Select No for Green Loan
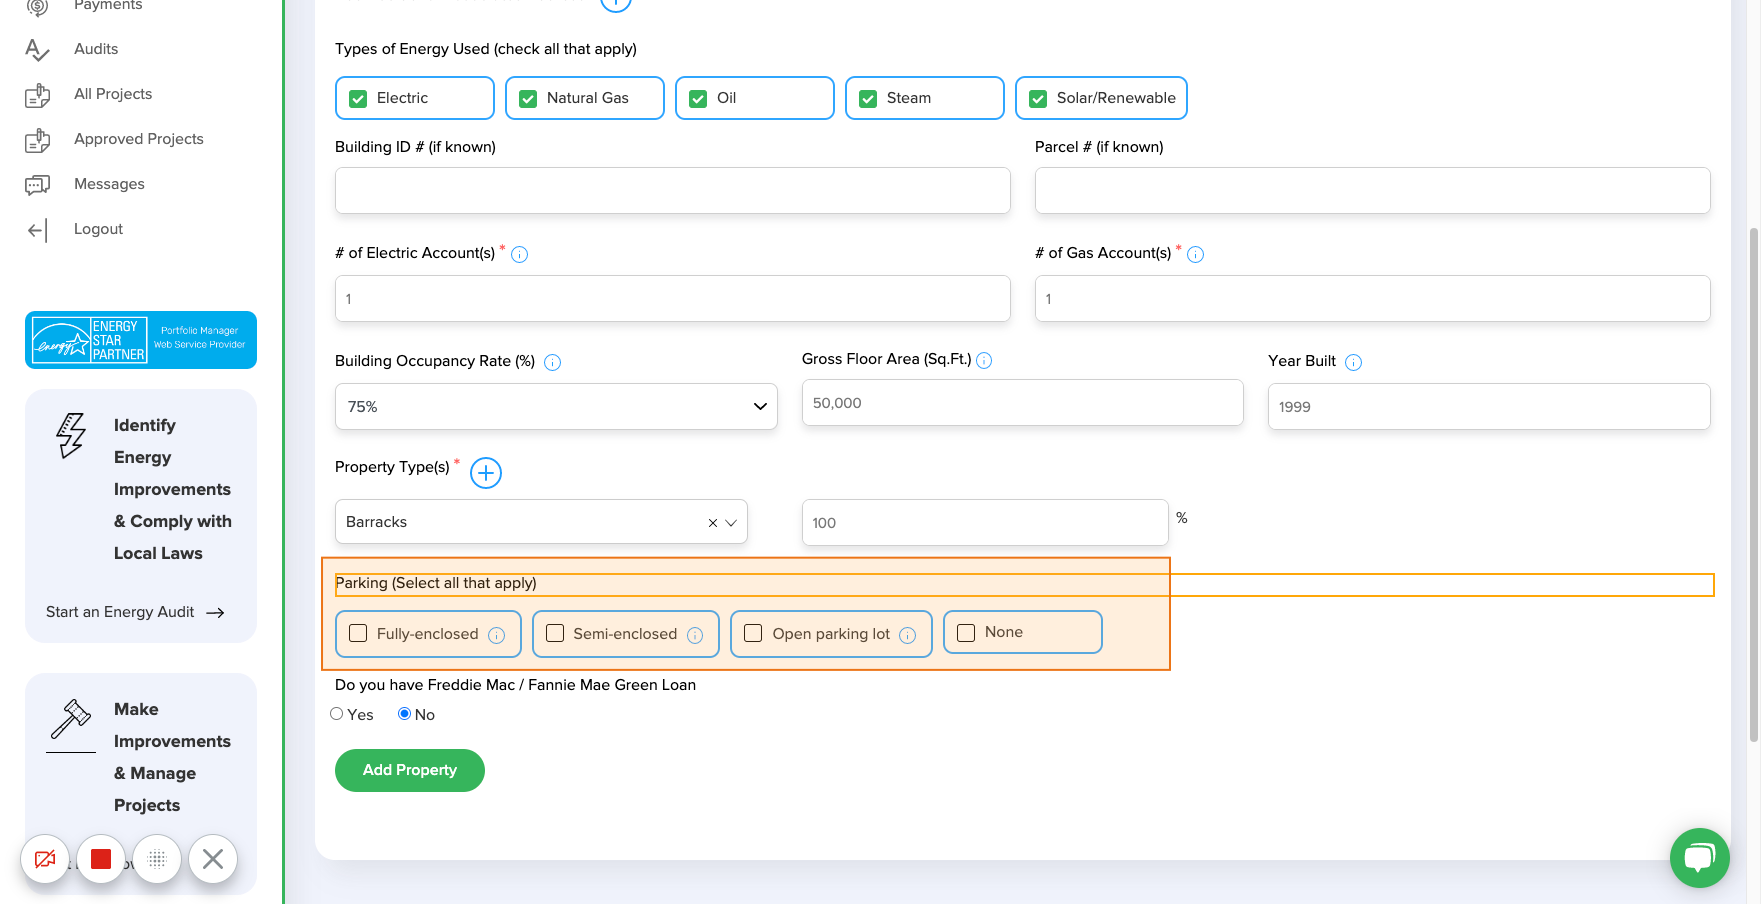Screen dimensions: 1761x904 click(404, 714)
